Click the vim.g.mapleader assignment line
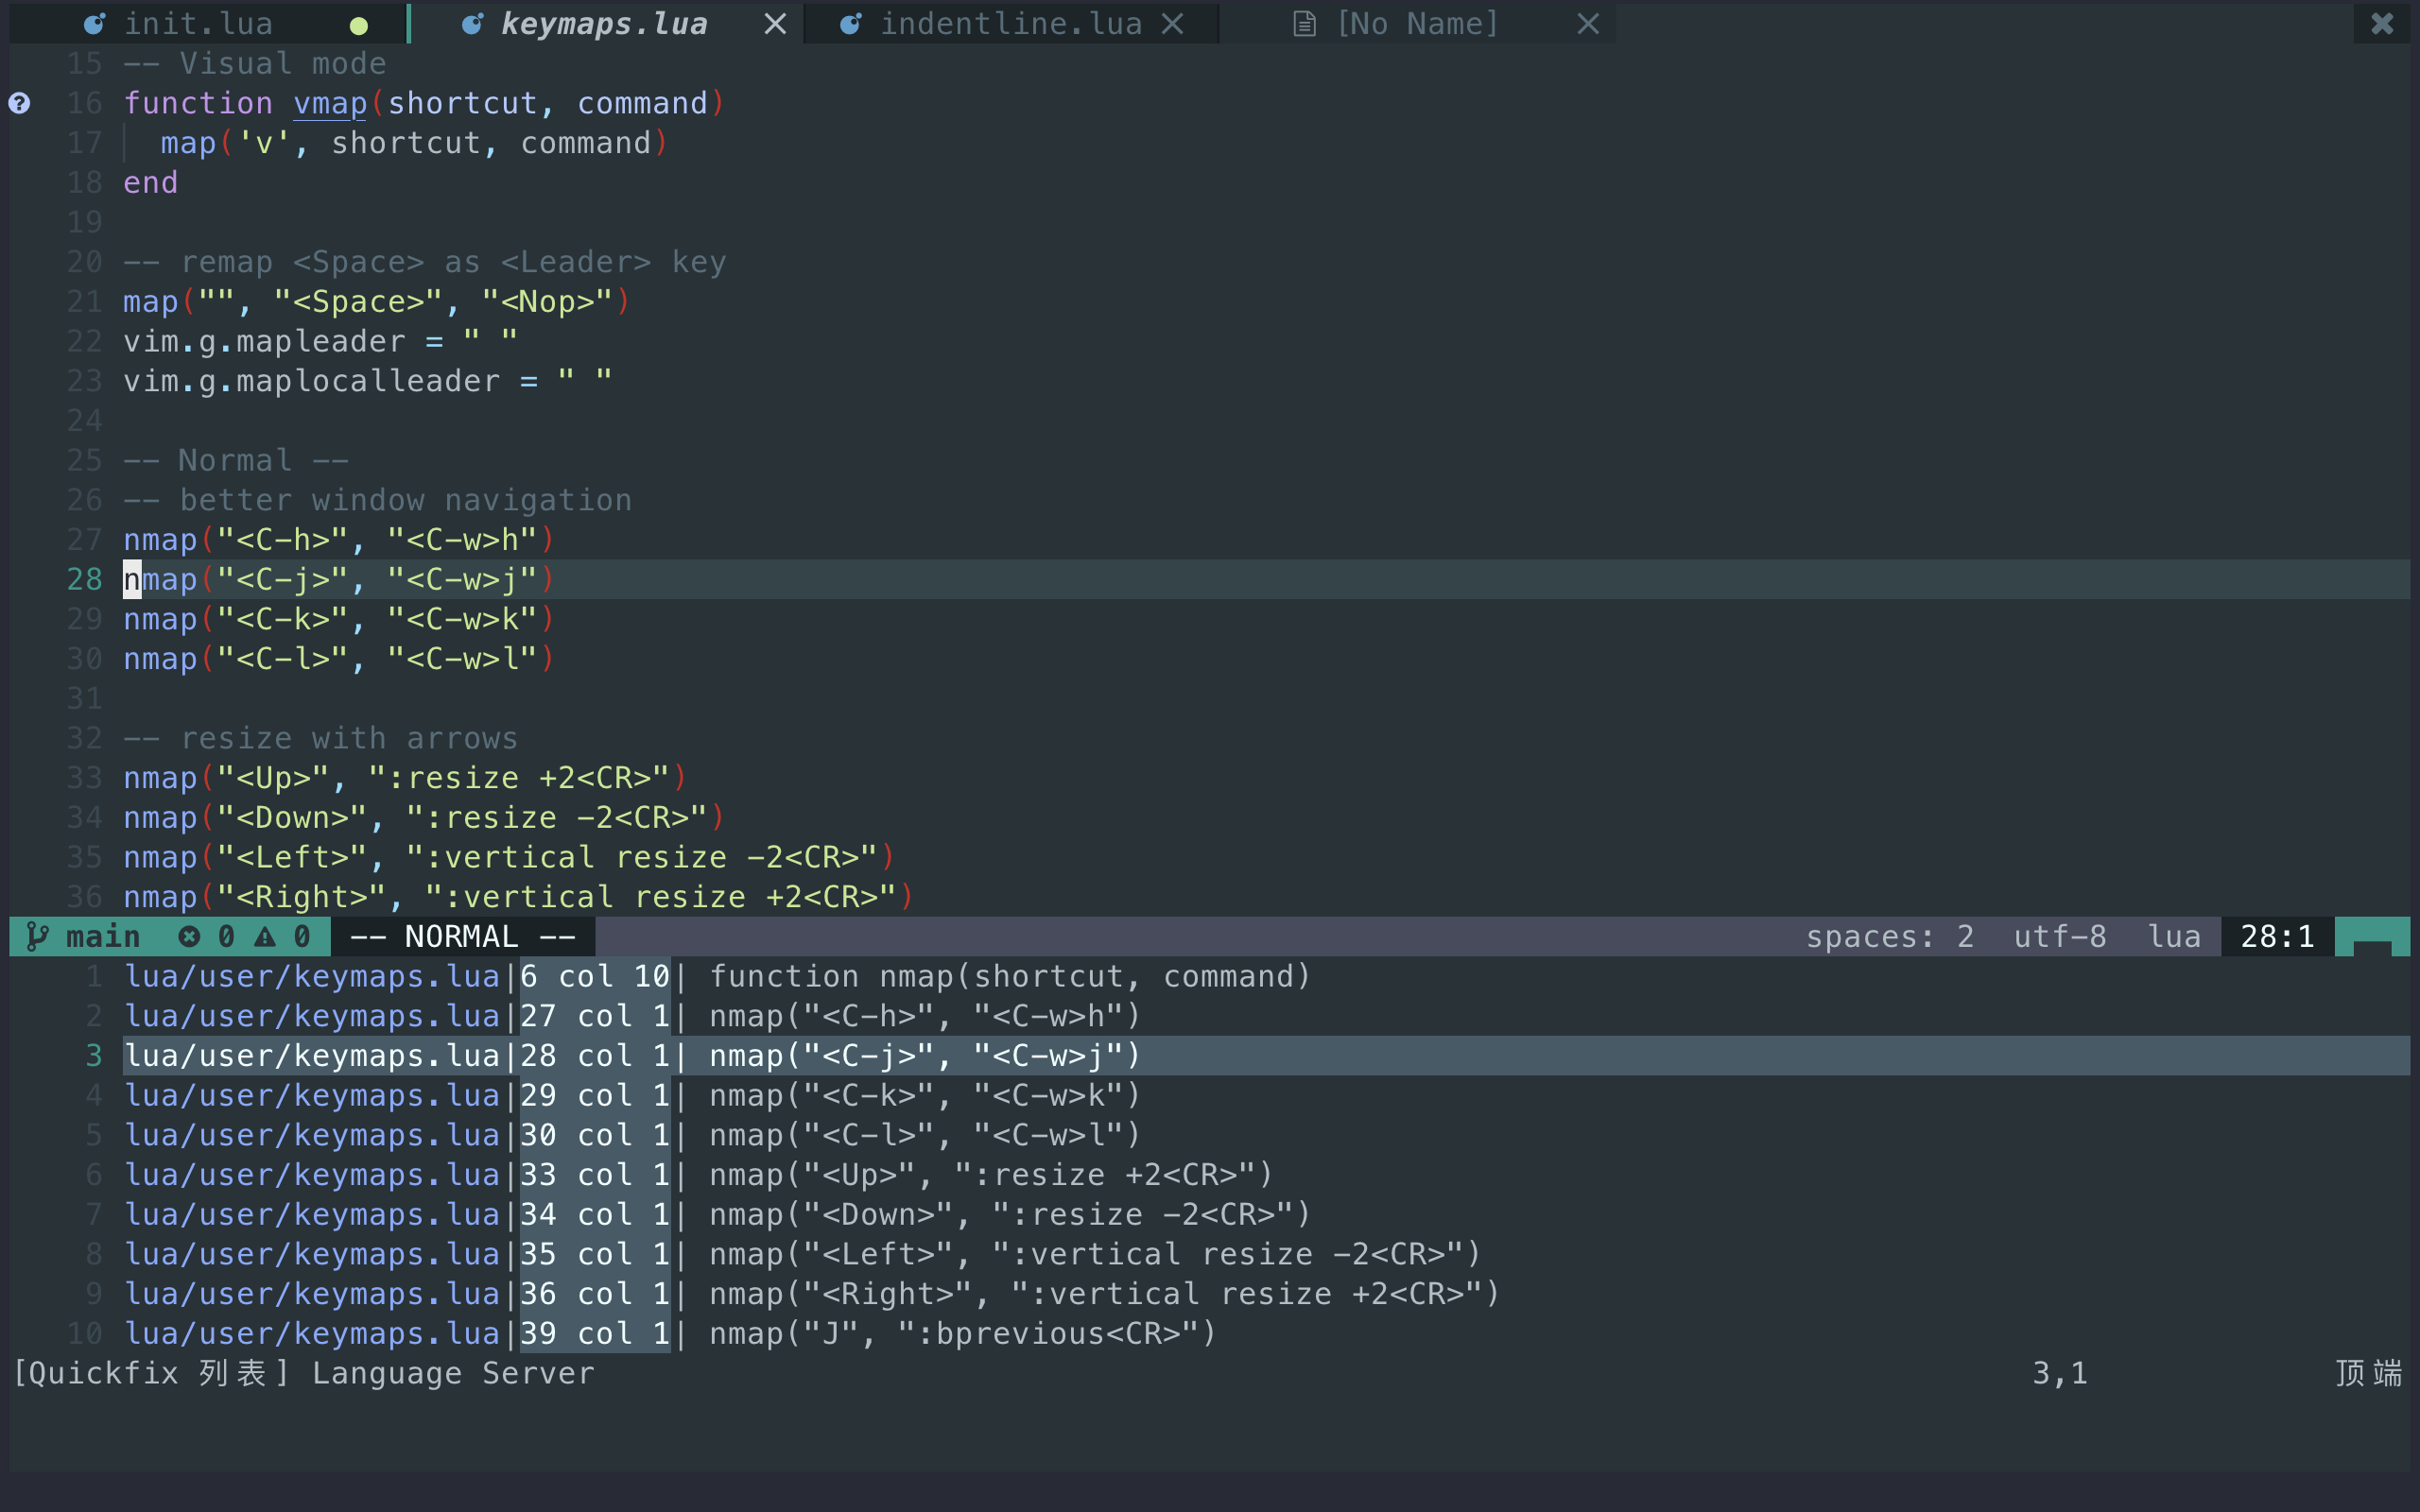 click(320, 342)
